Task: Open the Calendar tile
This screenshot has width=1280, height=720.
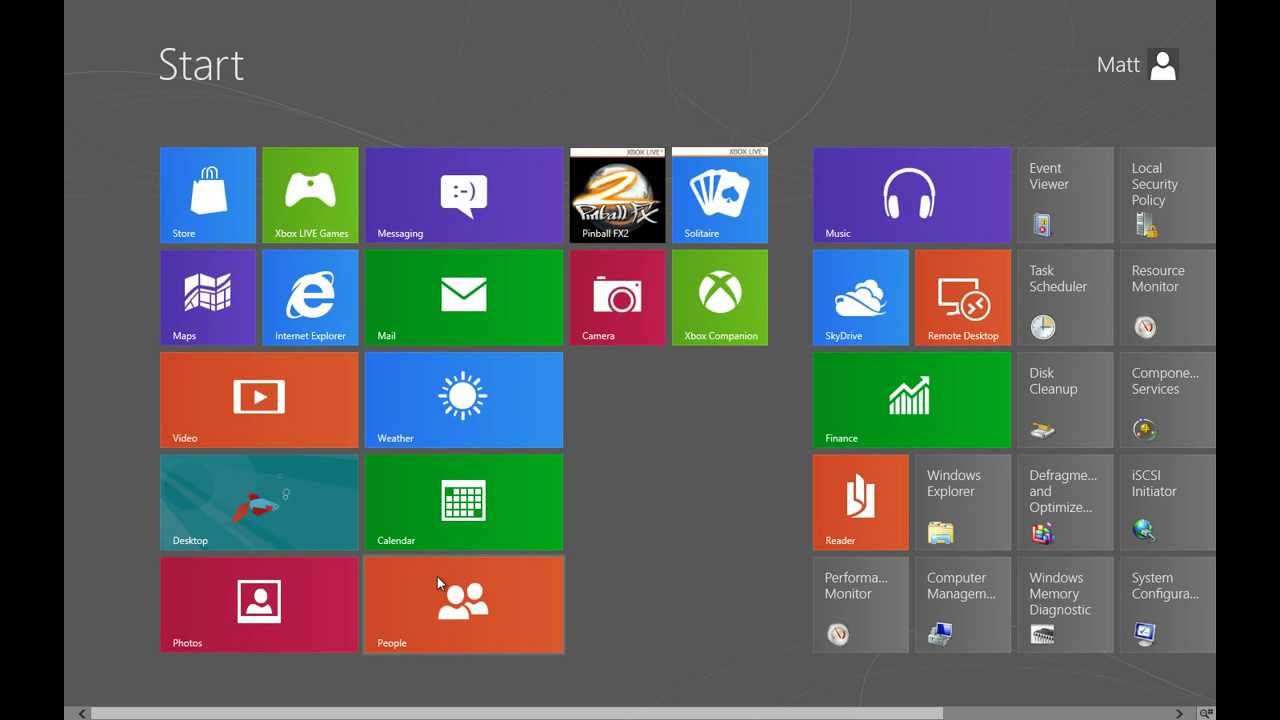Action: click(464, 502)
